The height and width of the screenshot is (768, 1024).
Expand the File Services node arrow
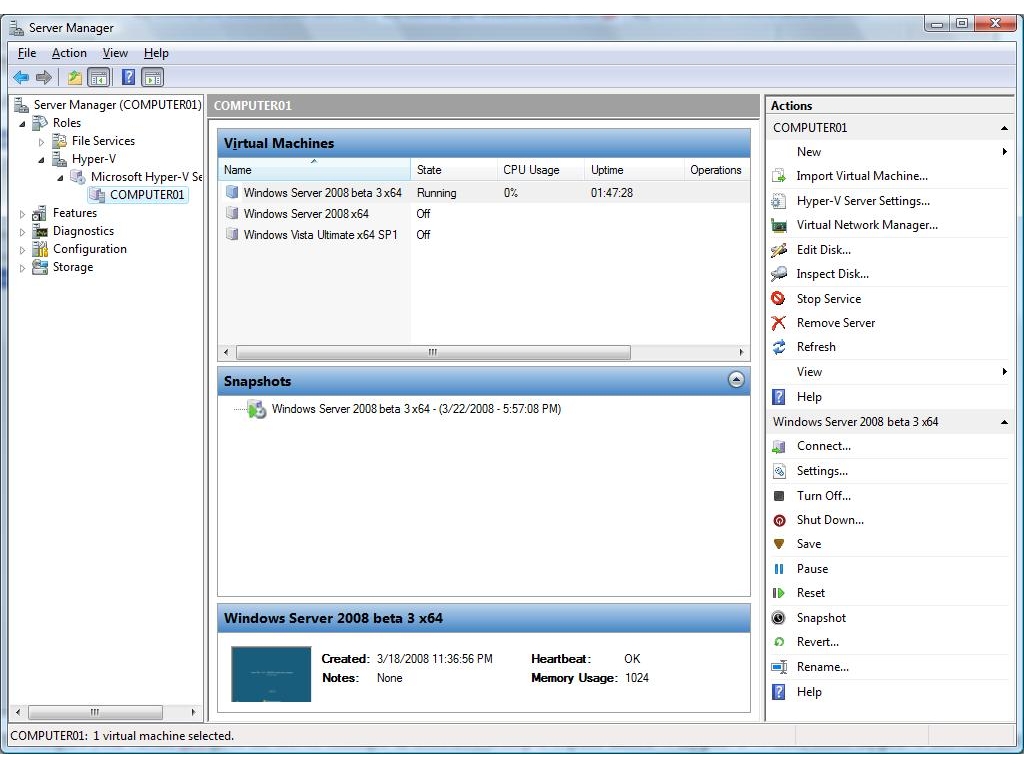pyautogui.click(x=41, y=142)
